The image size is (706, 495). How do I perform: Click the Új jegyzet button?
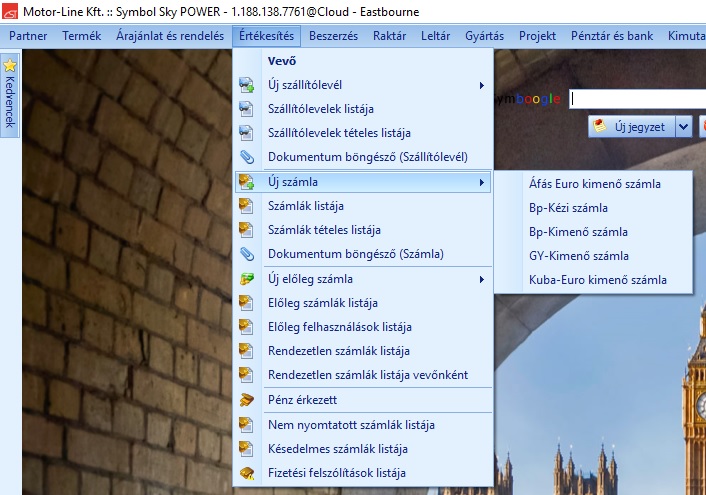[632, 126]
